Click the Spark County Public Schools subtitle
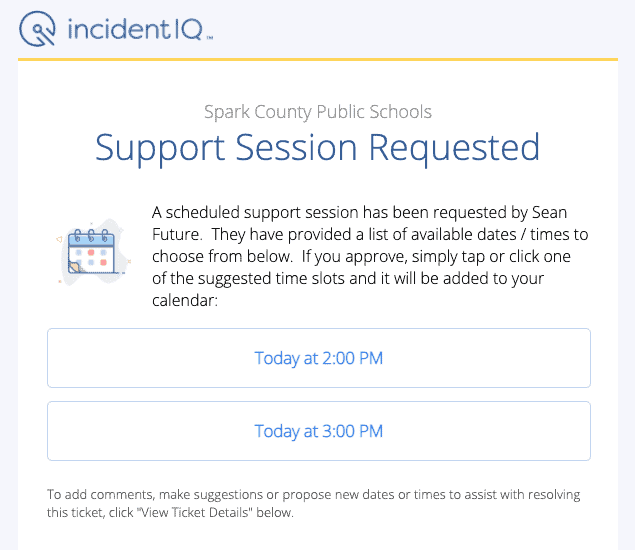The image size is (635, 550). coord(318,111)
